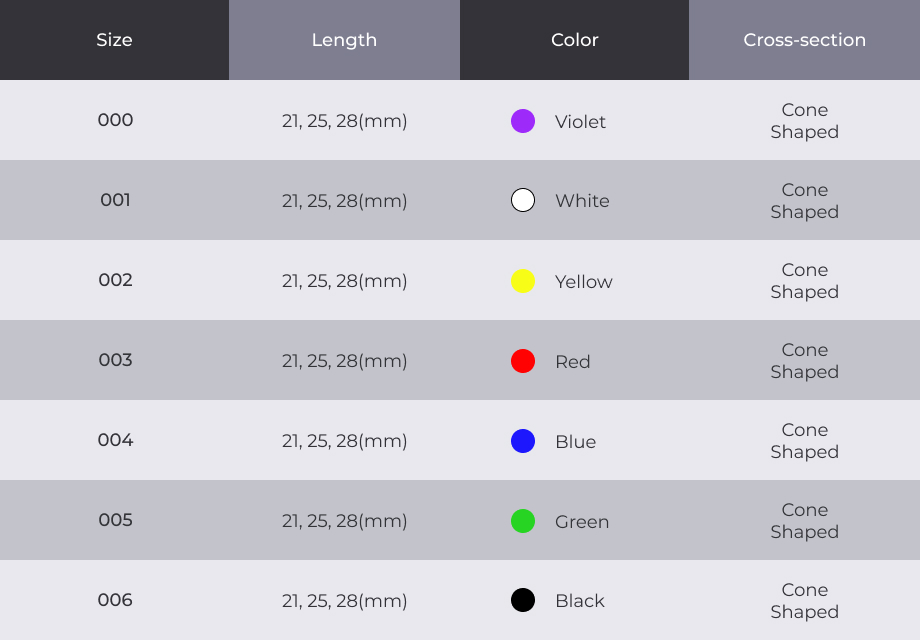
Task: Click the size 003 cell
Action: pos(115,360)
